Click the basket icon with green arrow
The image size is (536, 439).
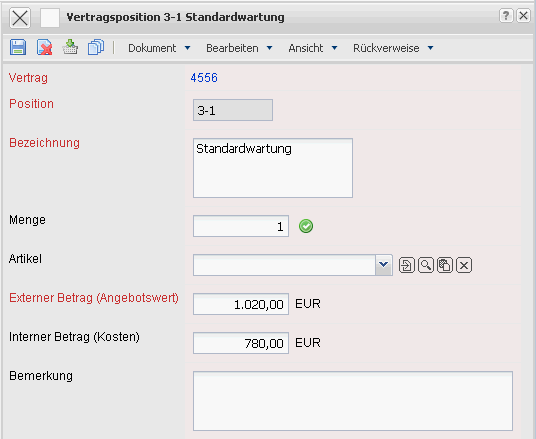70,47
